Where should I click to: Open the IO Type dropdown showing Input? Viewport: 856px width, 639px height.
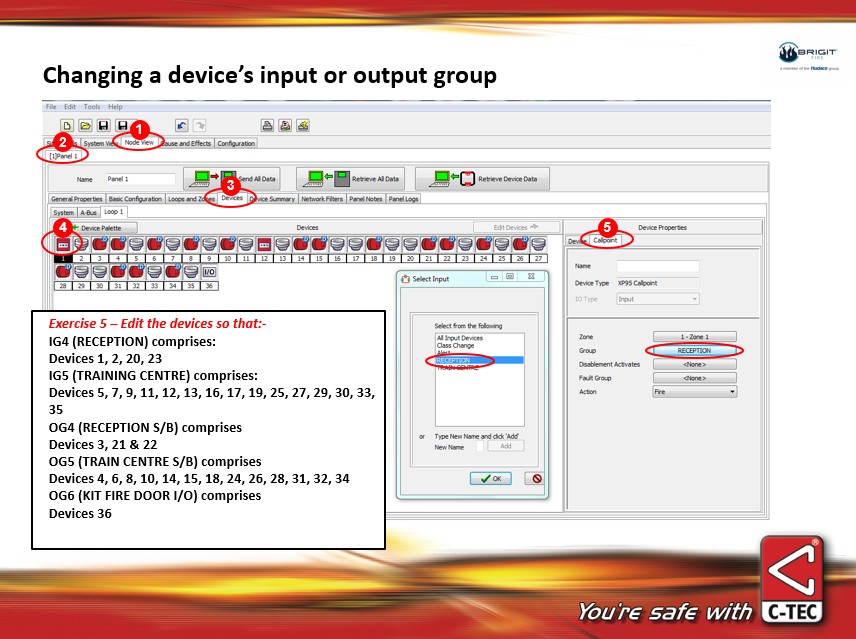point(658,299)
